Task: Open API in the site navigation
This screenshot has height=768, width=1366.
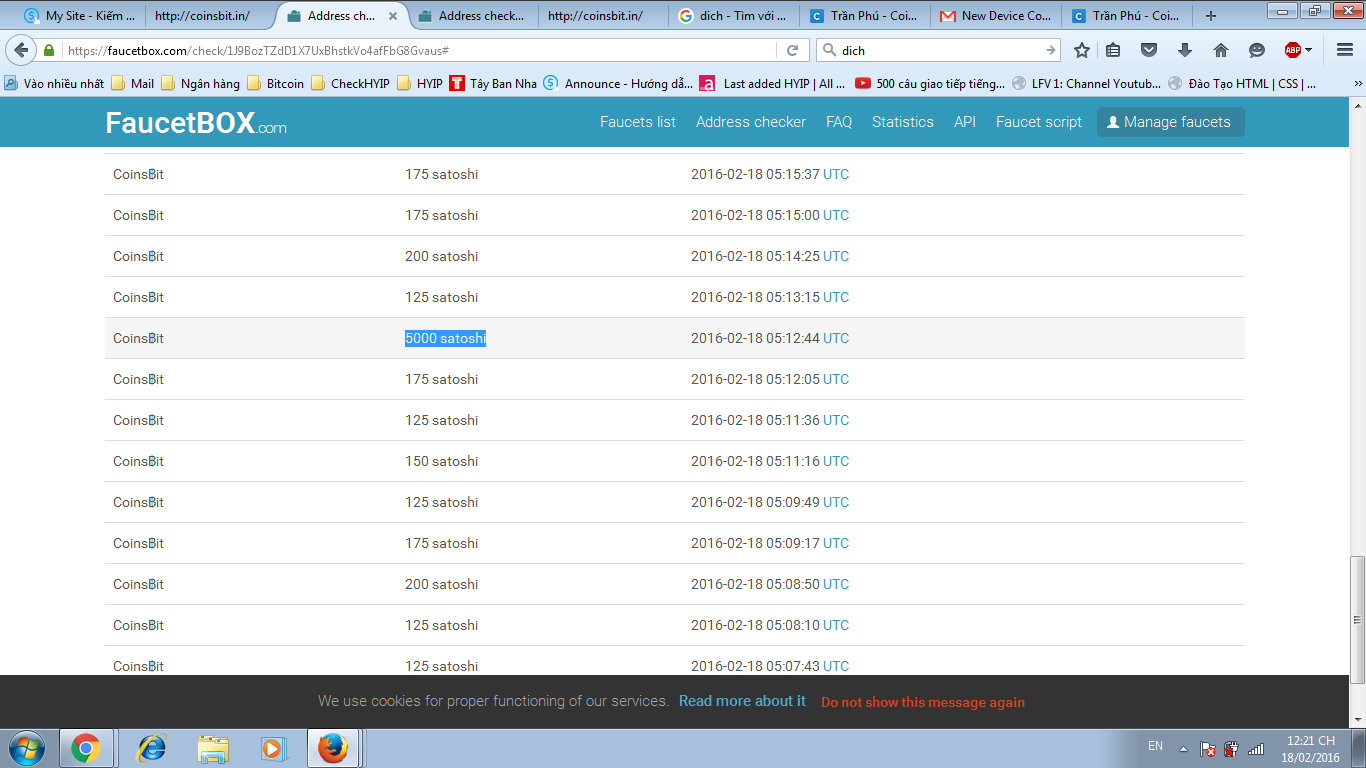Action: (965, 122)
